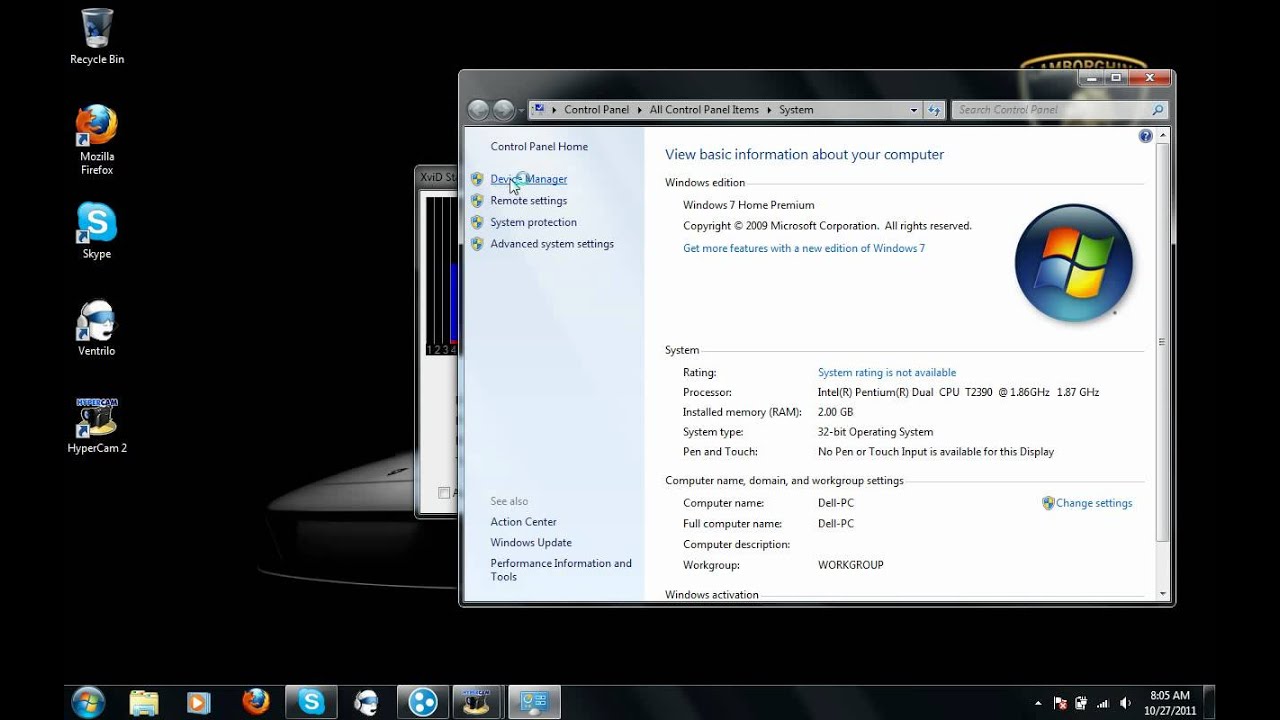Image resolution: width=1280 pixels, height=720 pixels.
Task: Select the 2.00 GB memory value
Action: [835, 412]
